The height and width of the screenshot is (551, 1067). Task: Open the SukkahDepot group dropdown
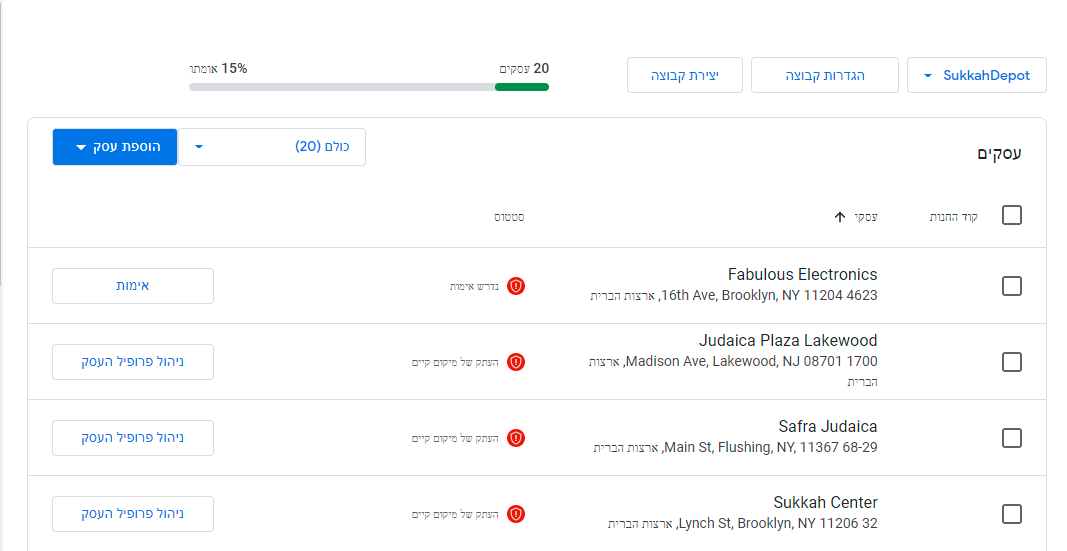point(976,76)
